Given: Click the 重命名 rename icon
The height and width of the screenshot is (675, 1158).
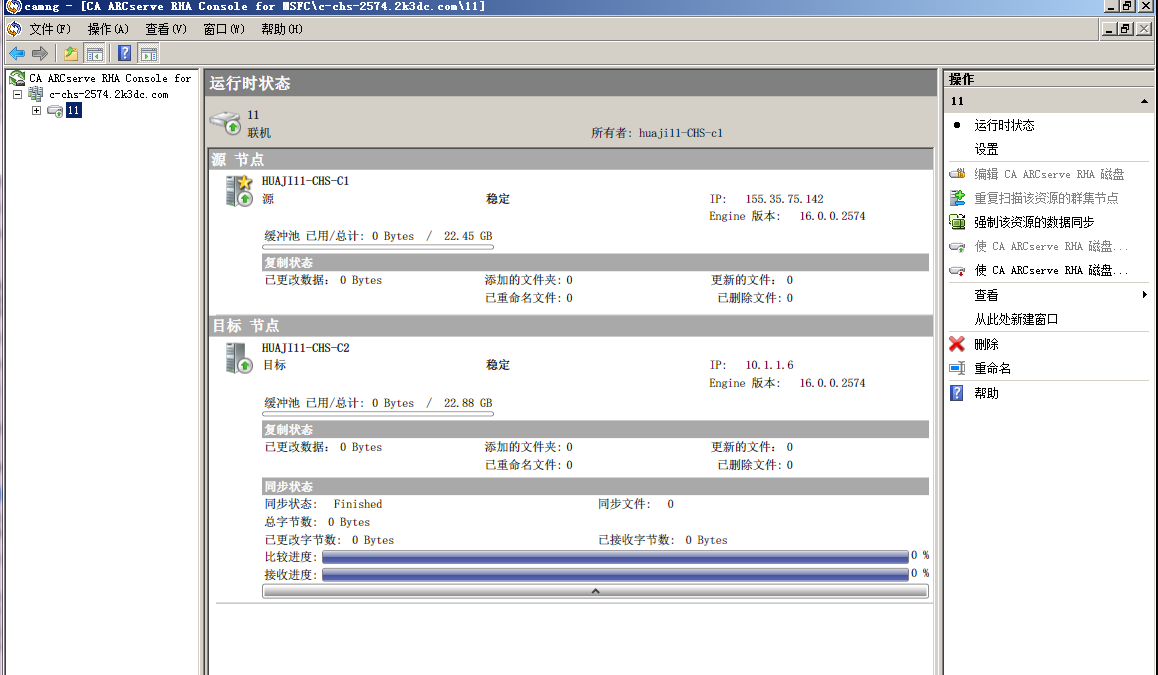Looking at the screenshot, I should [956, 368].
